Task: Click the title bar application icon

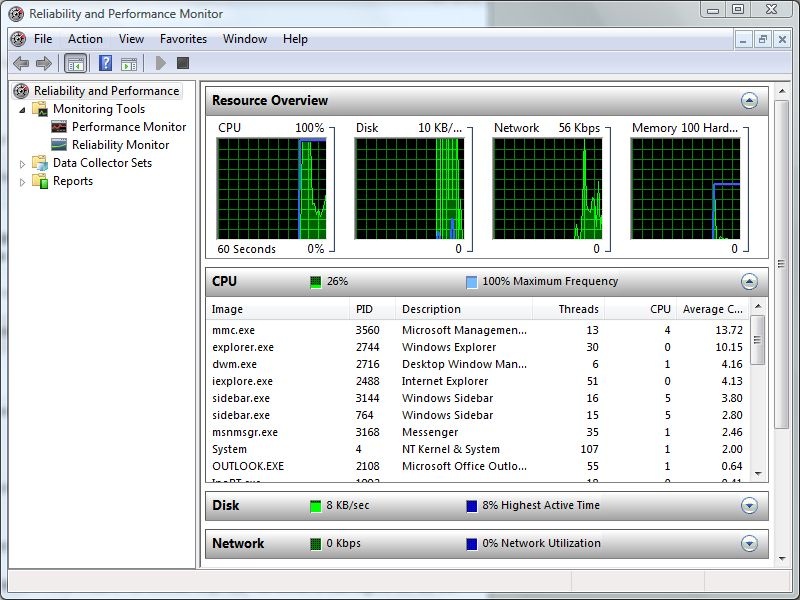Action: pyautogui.click(x=16, y=14)
